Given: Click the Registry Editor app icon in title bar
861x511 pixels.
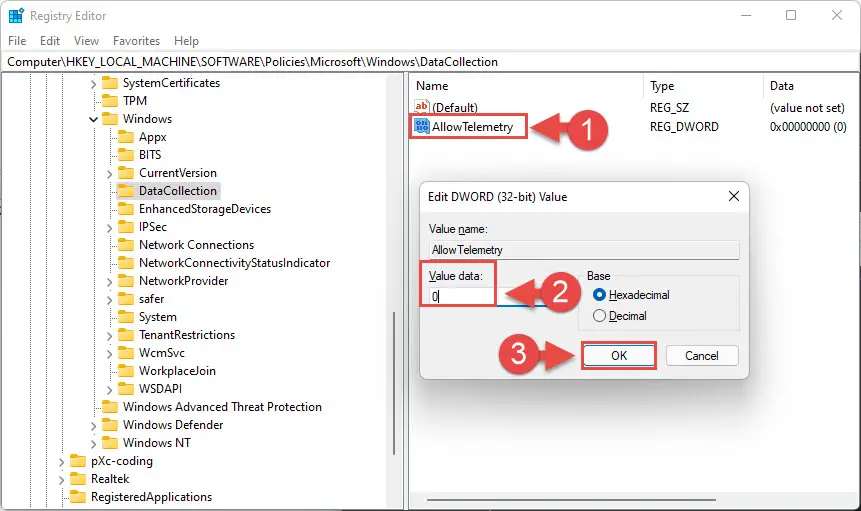Looking at the screenshot, I should tap(16, 15).
